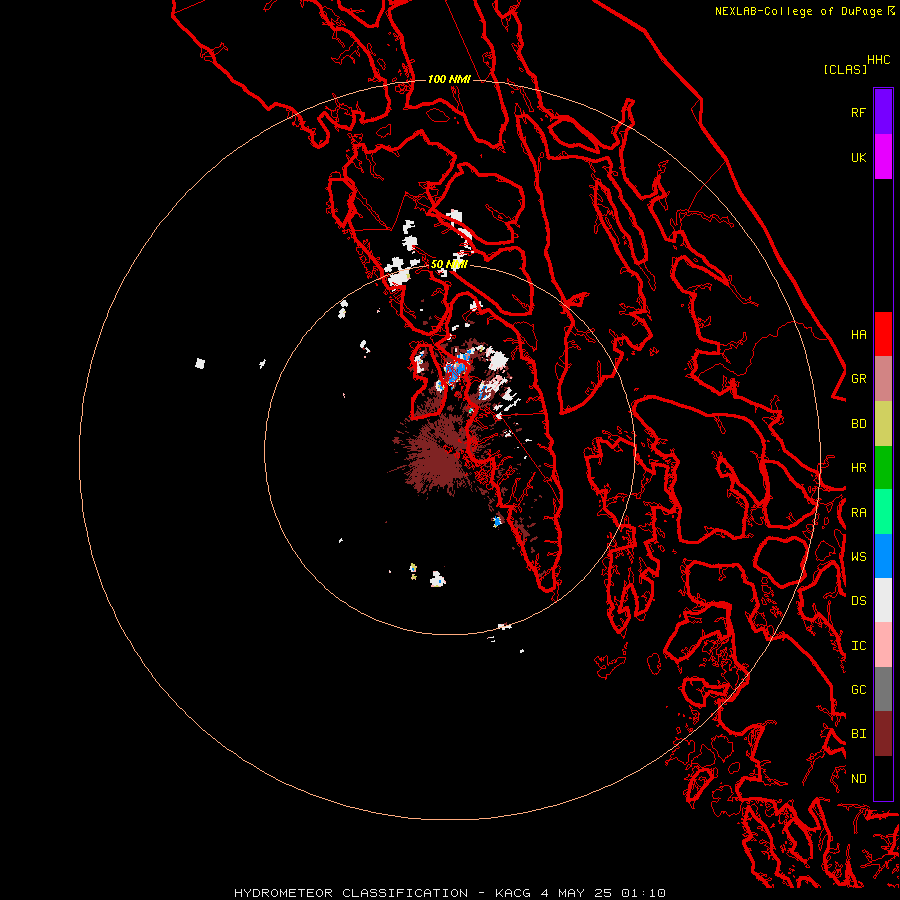Click the GC legend label

pos(858,690)
